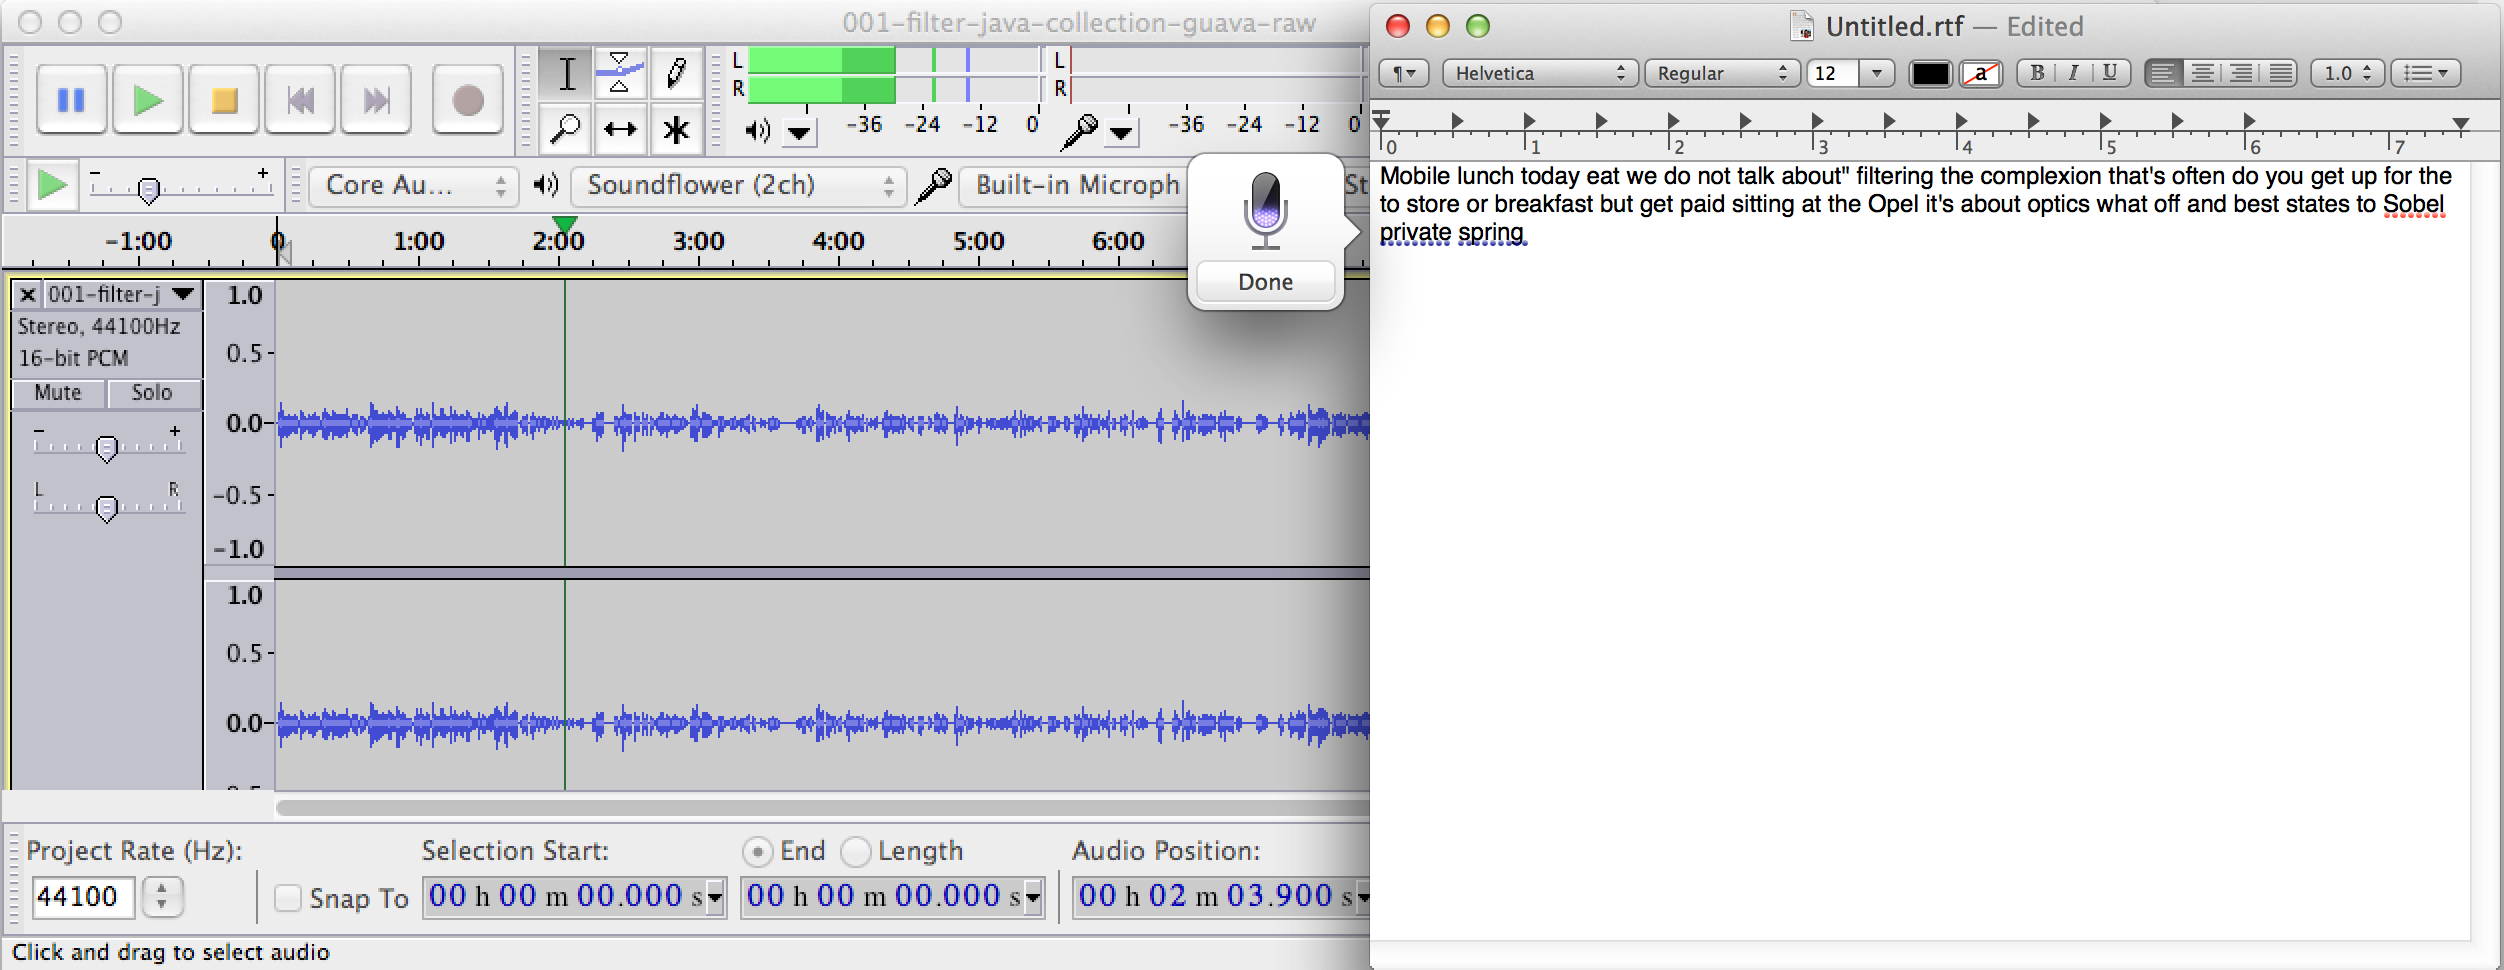Viewport: 2504px width, 970px height.
Task: Mute the 001-filter-j track
Action: click(58, 393)
